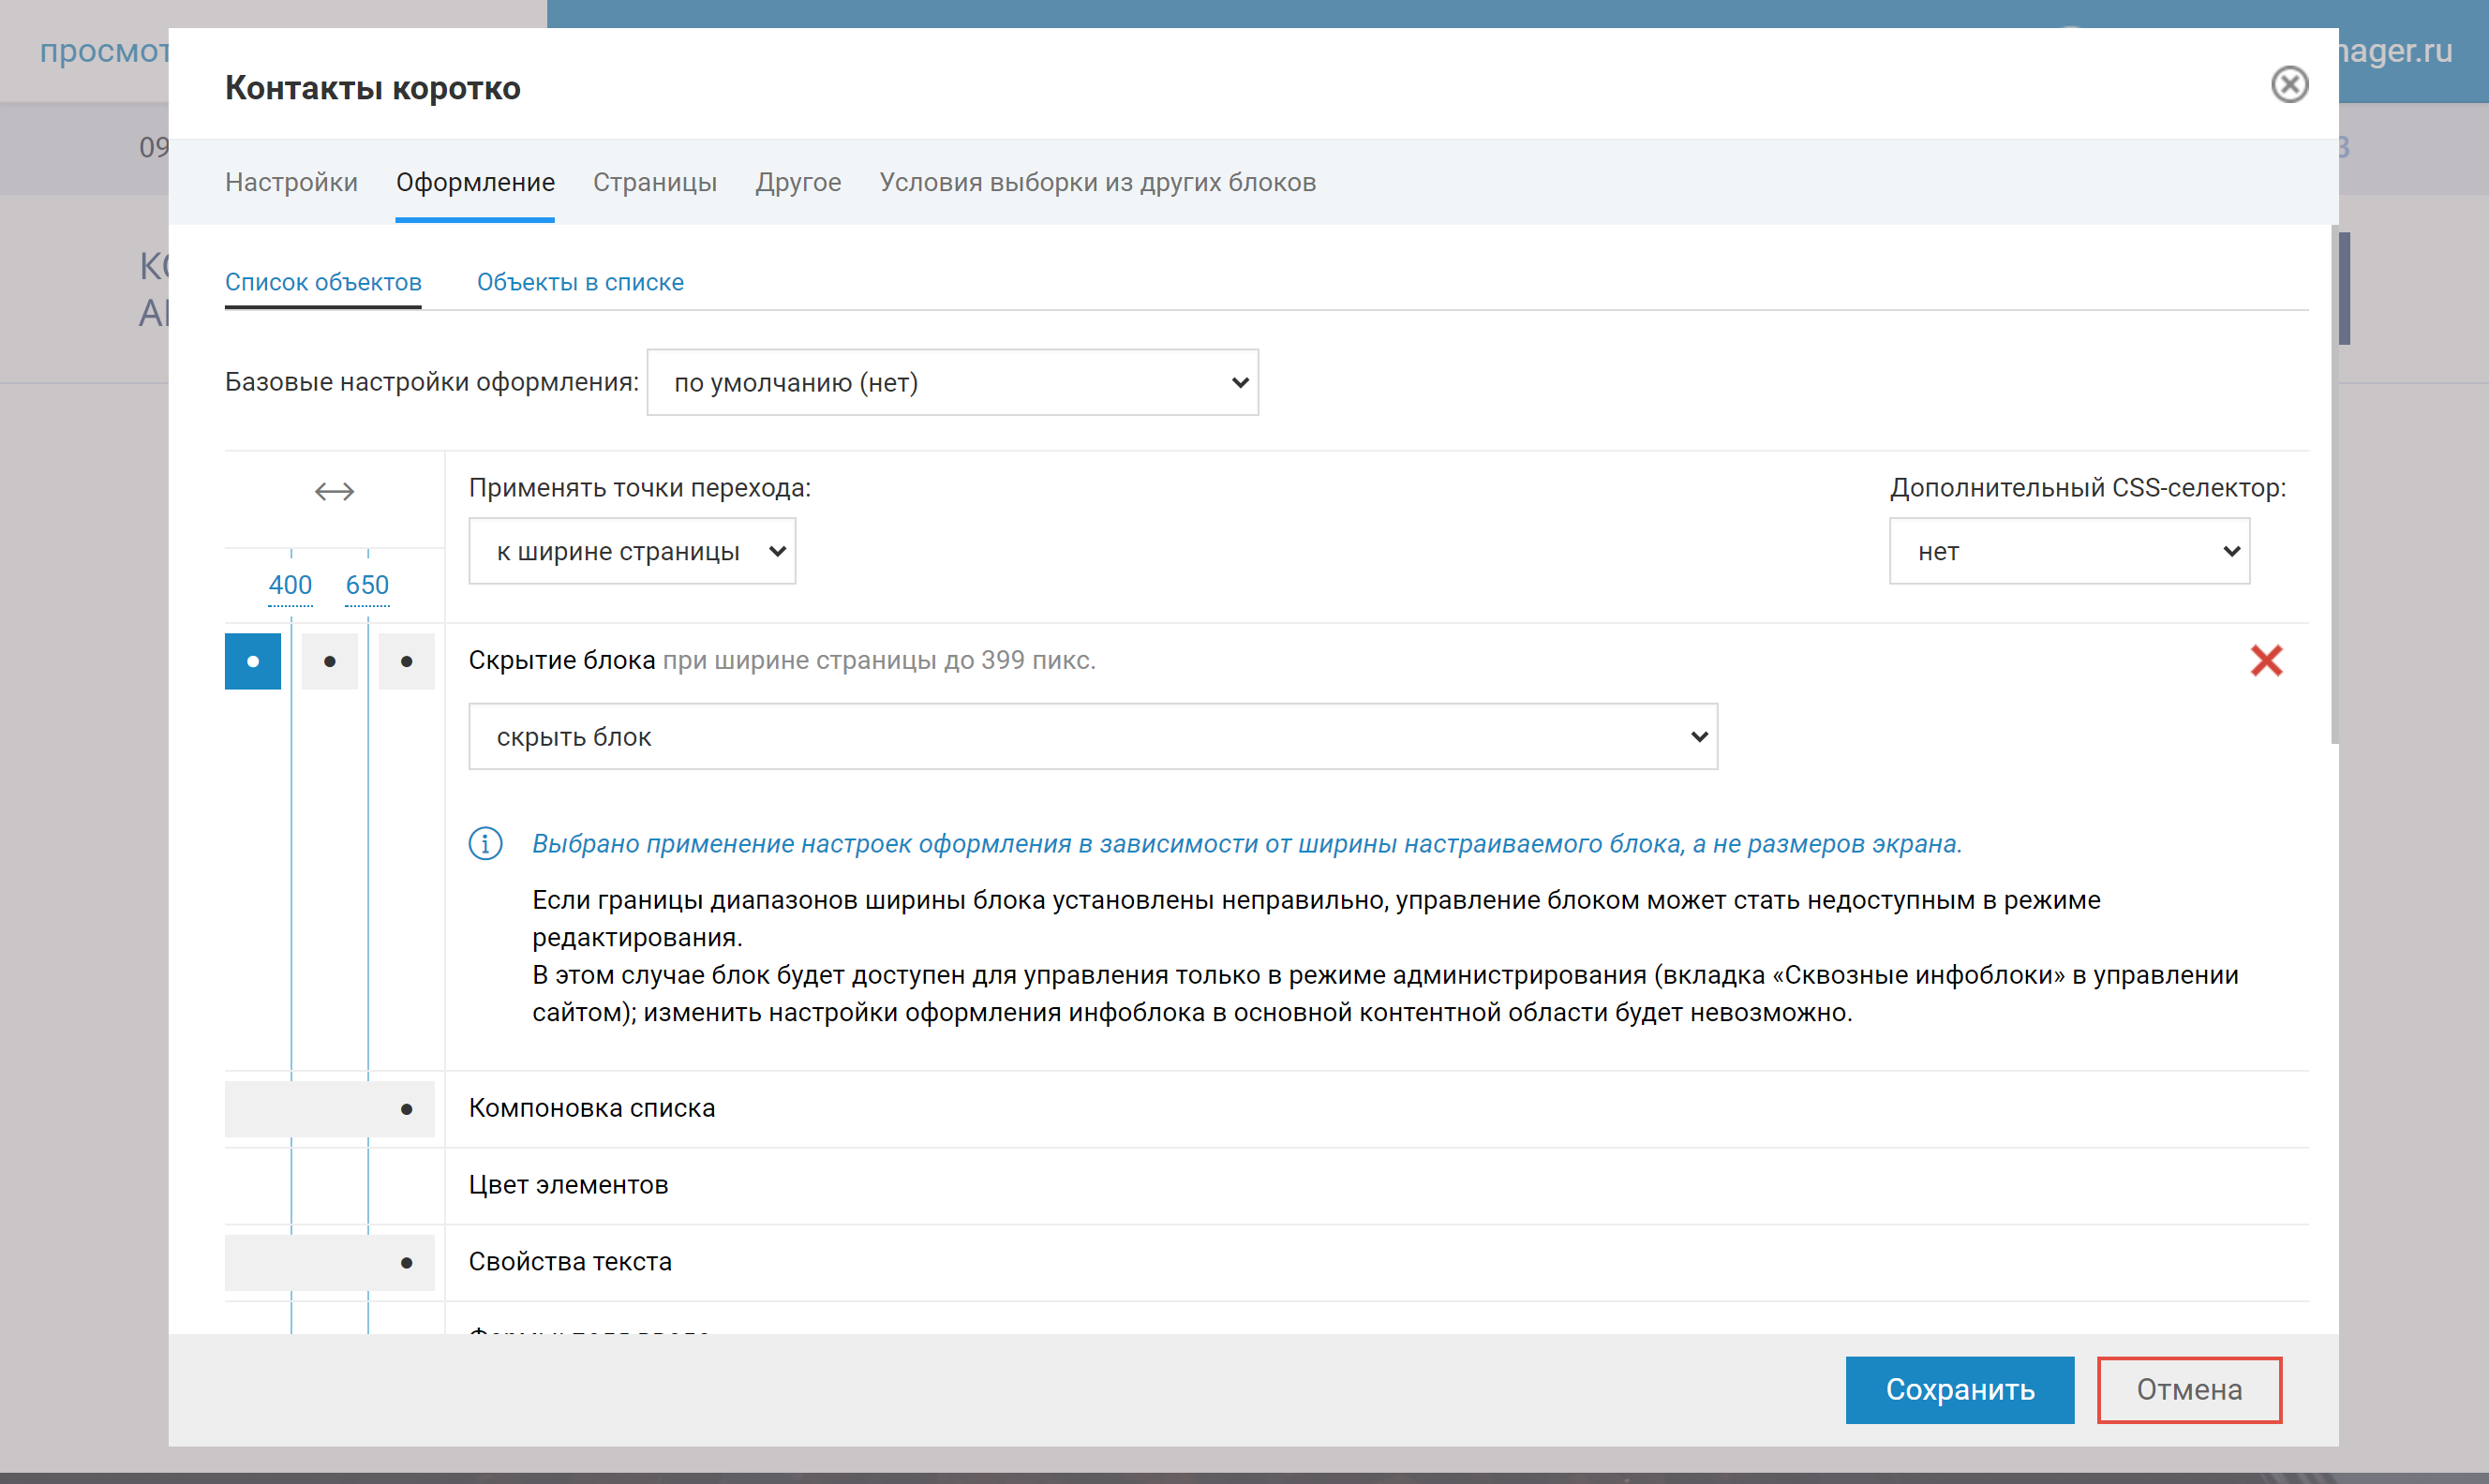Open the Дополнительный CSS-селектор dropdown

[2067, 551]
